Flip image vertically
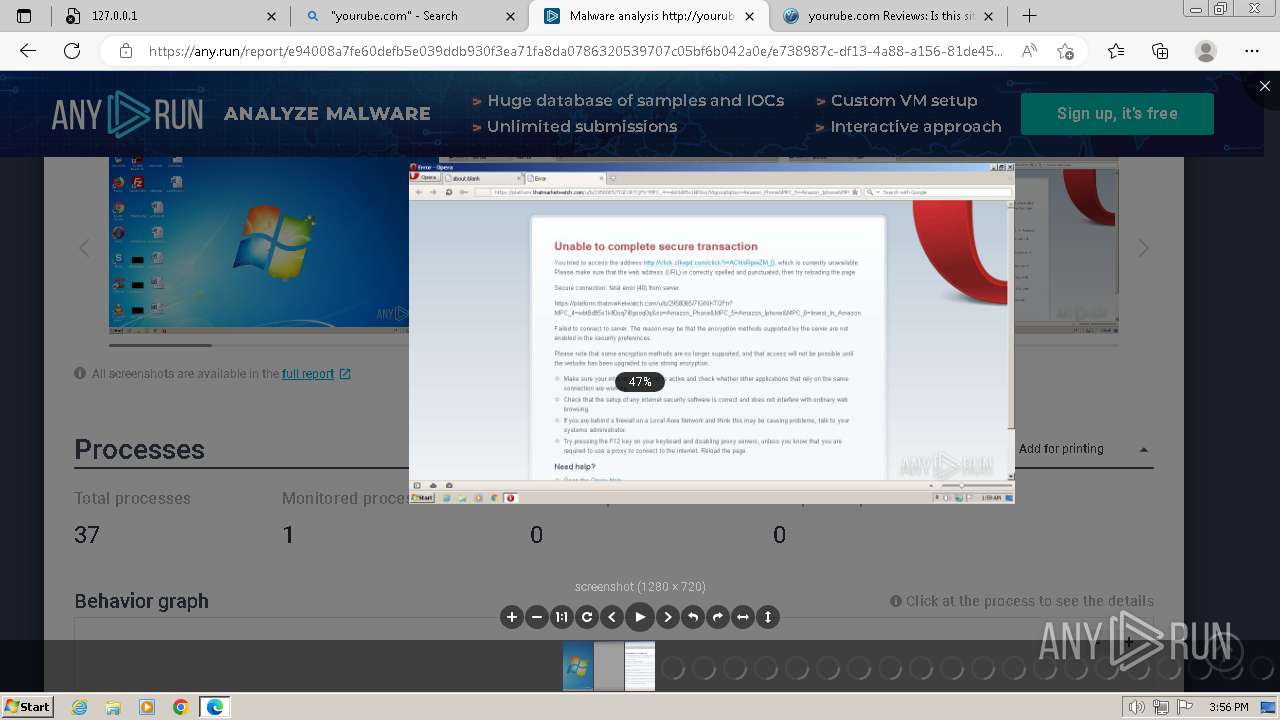 [768, 617]
